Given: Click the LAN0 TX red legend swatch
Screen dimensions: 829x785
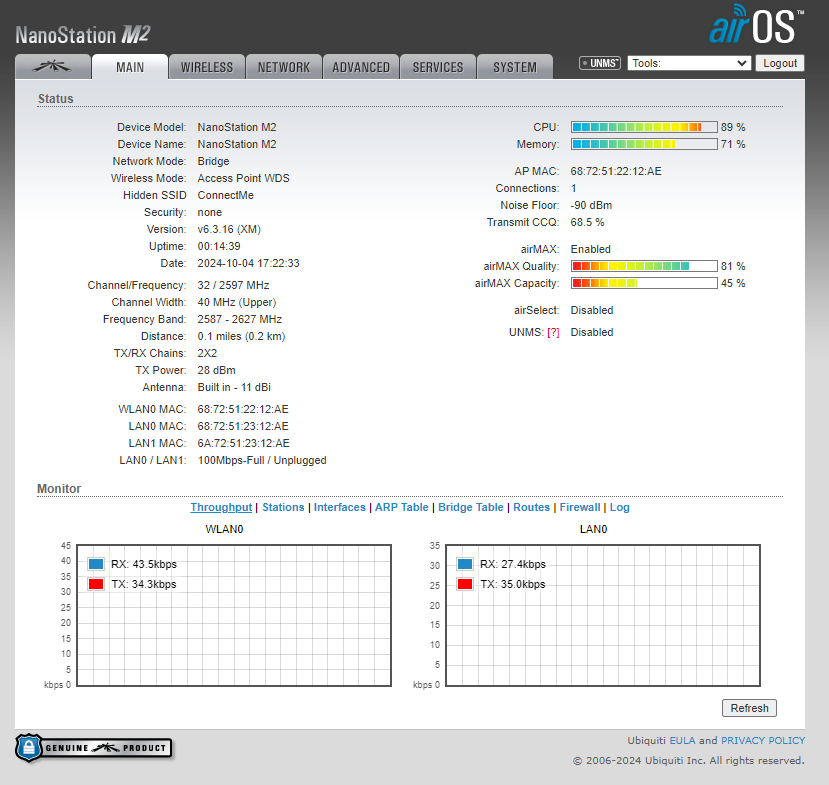Looking at the screenshot, I should click(x=465, y=584).
